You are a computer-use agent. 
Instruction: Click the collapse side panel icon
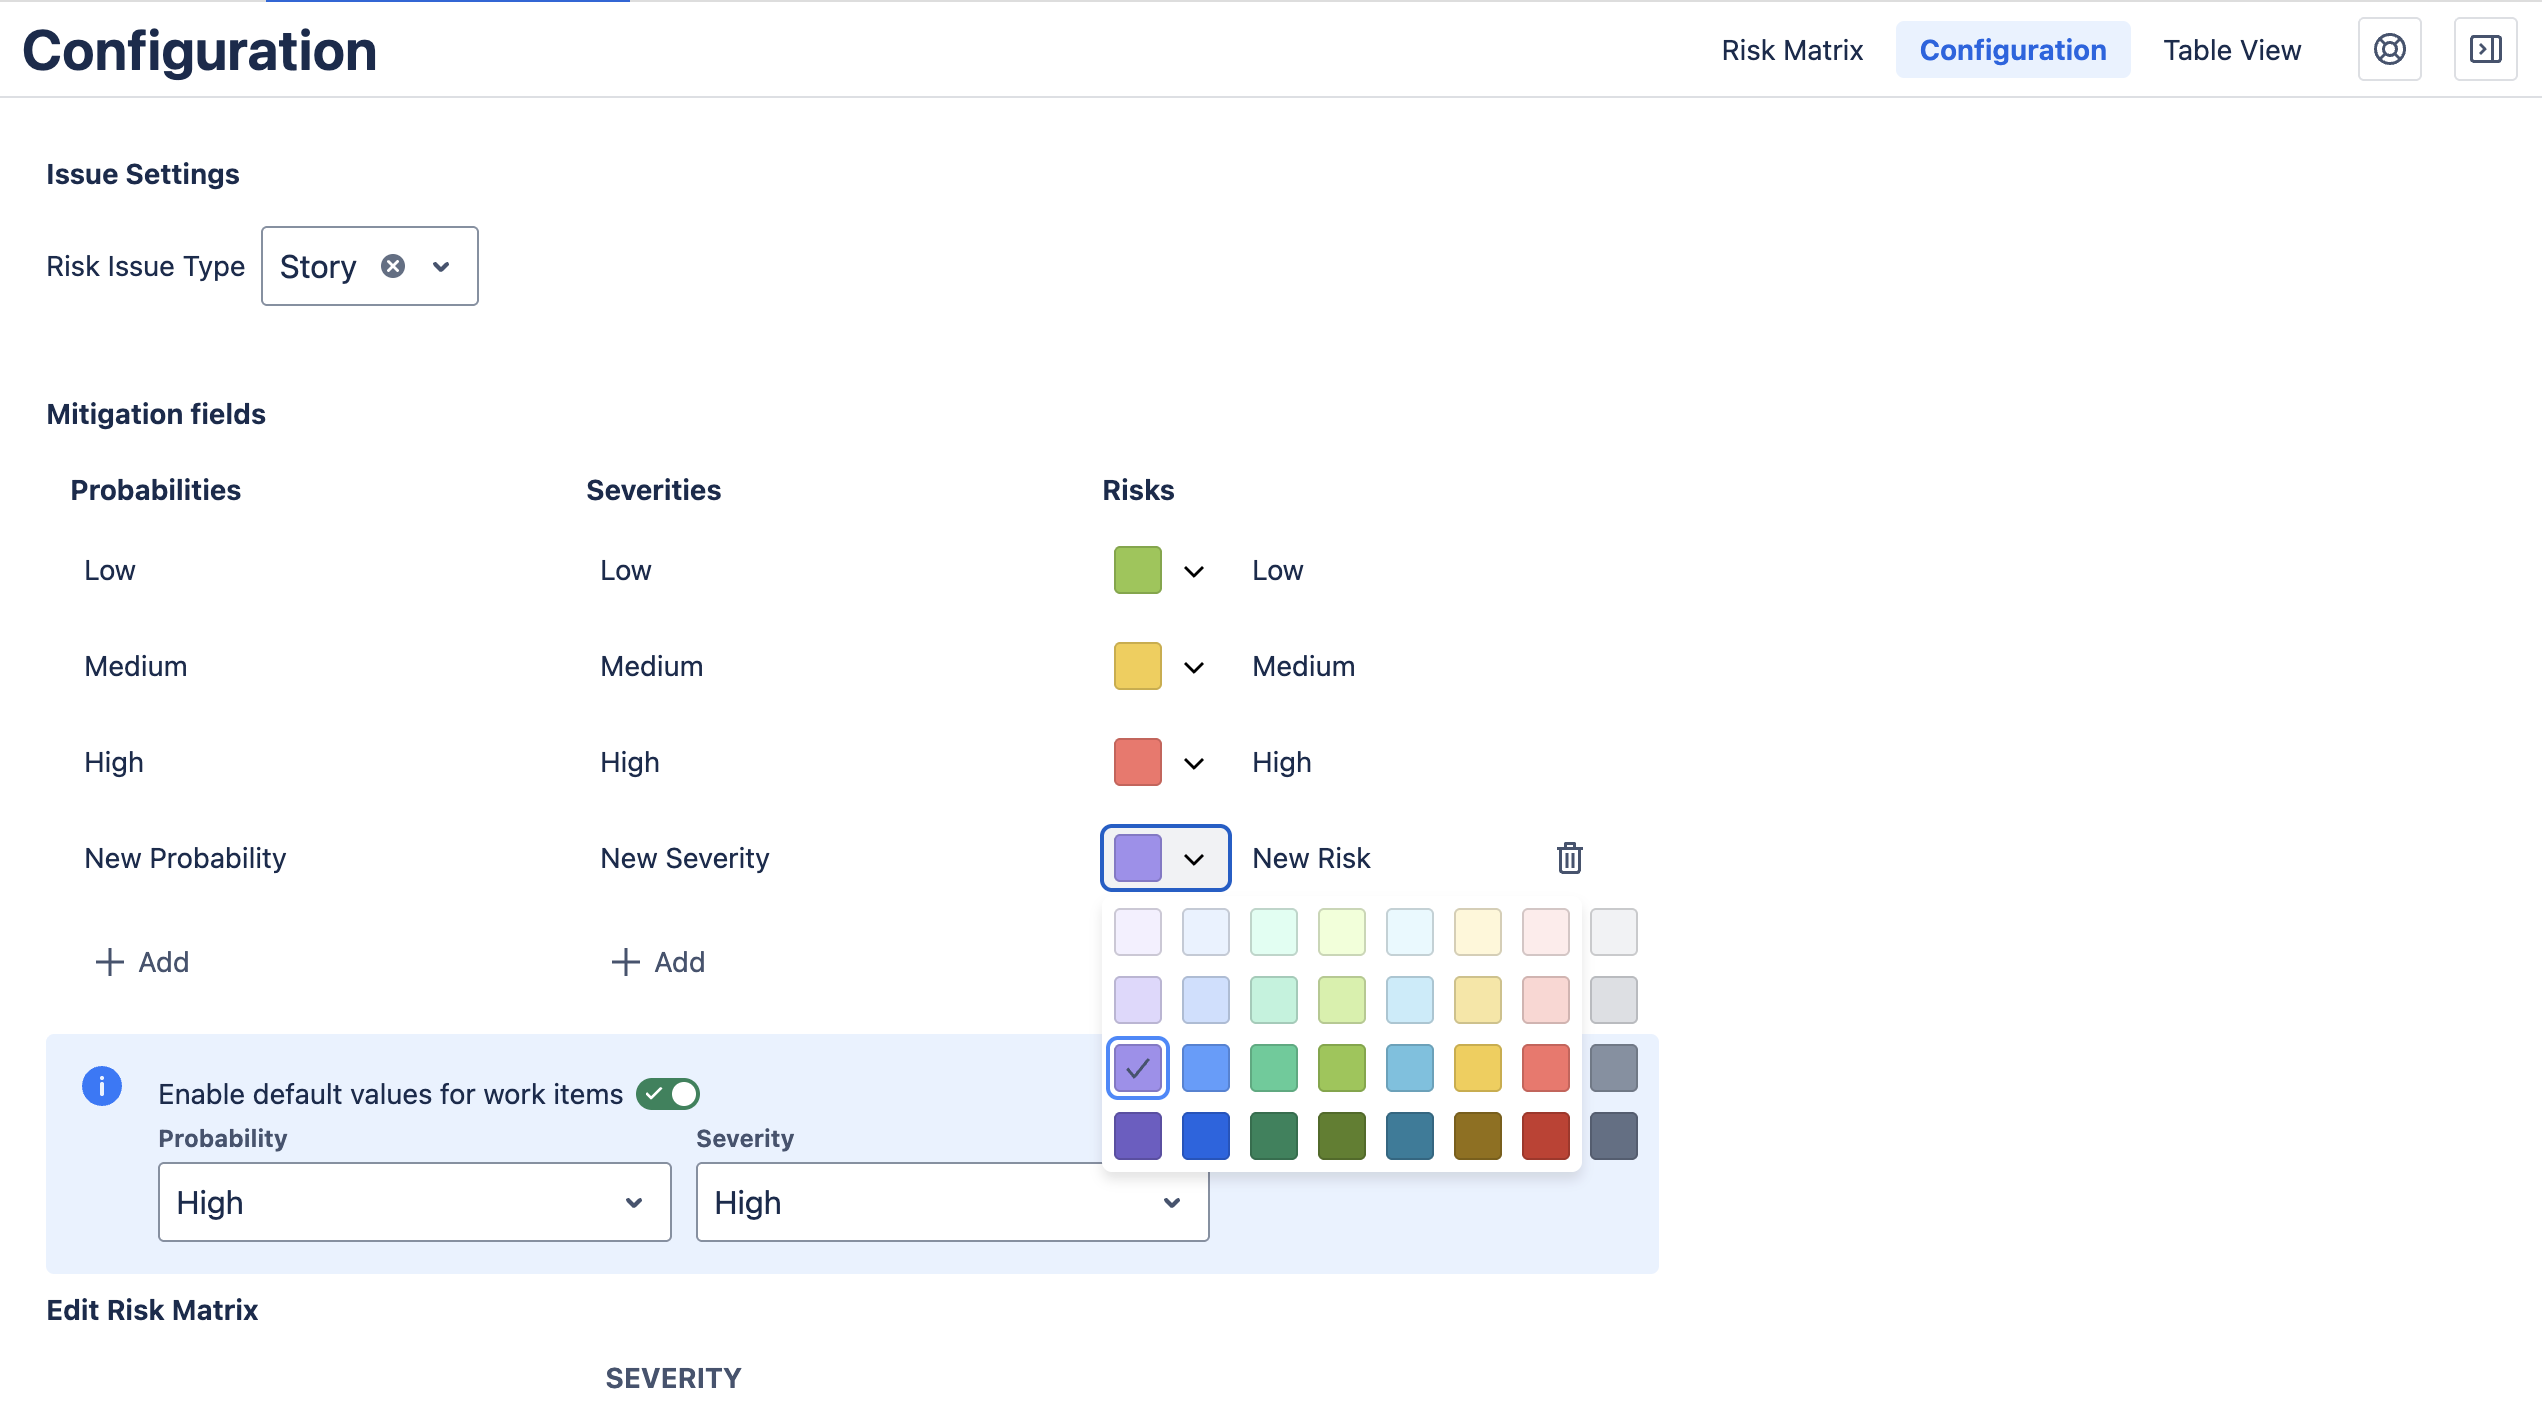(x=2485, y=49)
